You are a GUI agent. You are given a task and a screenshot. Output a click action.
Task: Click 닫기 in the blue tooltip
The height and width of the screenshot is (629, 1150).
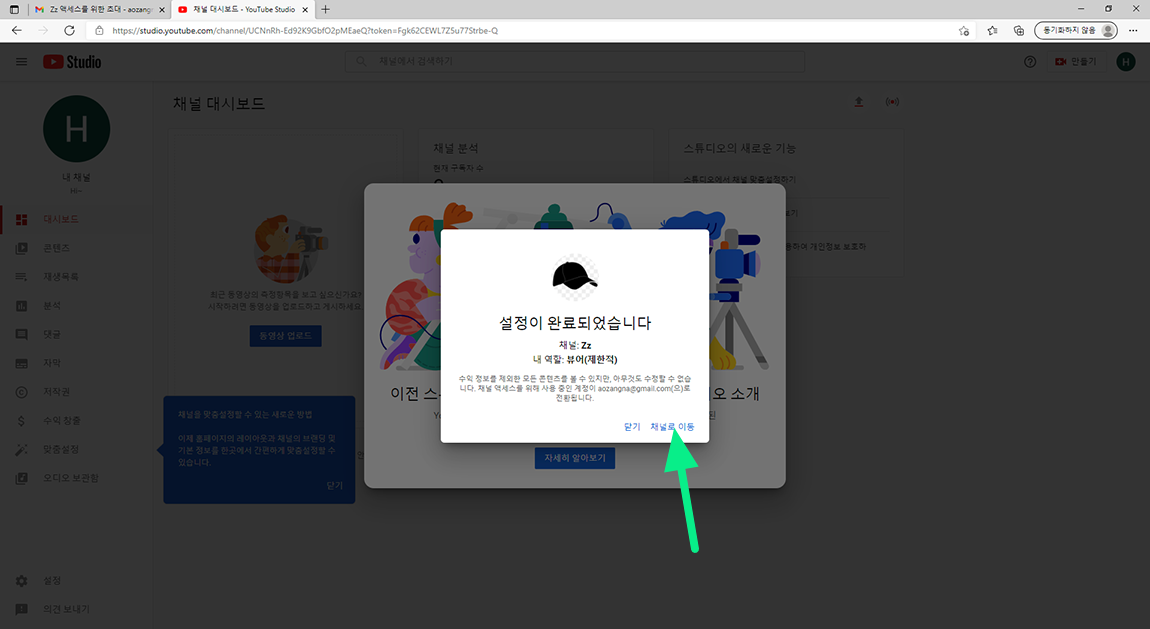[x=334, y=485]
